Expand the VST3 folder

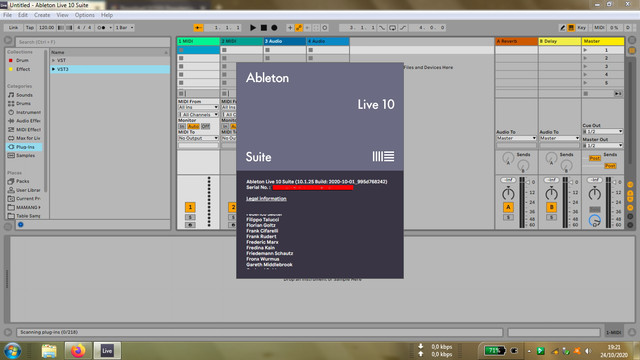(53, 69)
